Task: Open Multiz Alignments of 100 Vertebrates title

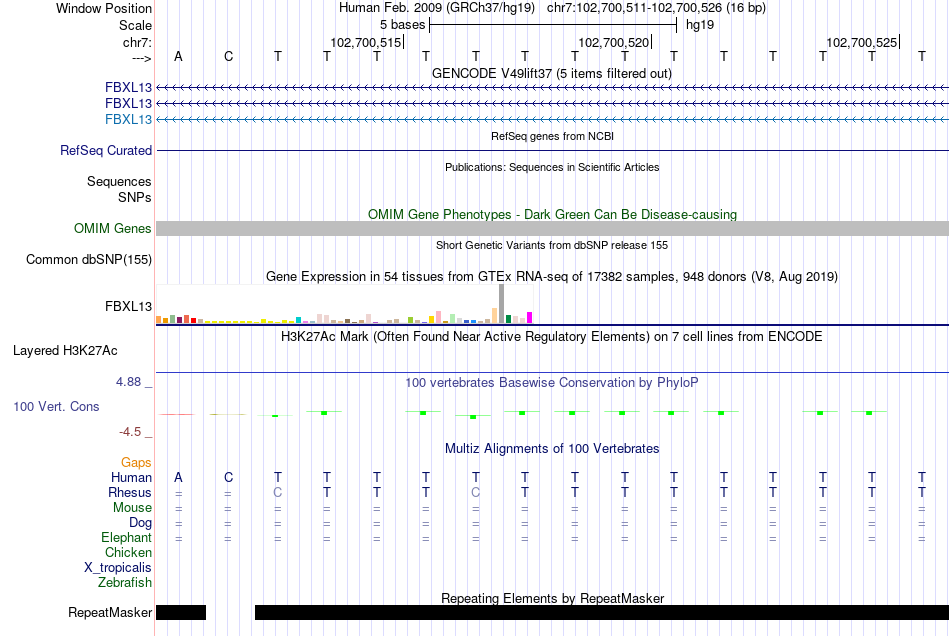Action: coord(552,449)
